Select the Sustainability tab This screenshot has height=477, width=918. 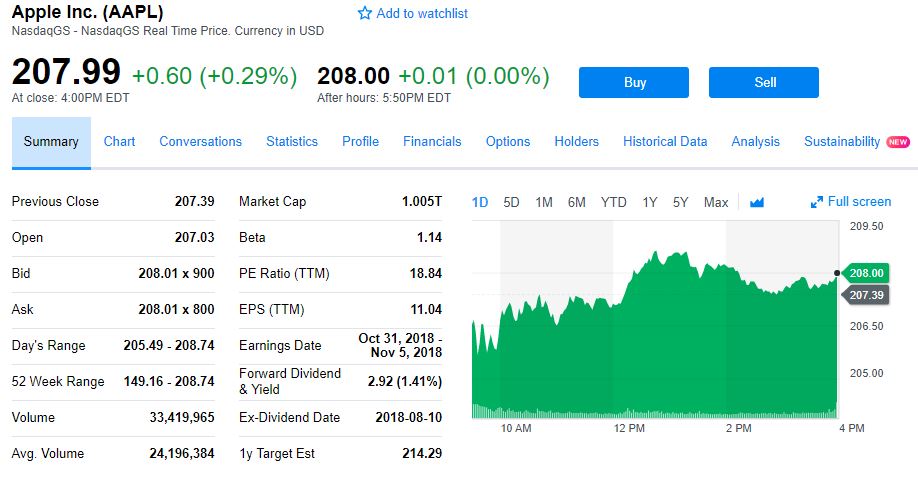[842, 142]
